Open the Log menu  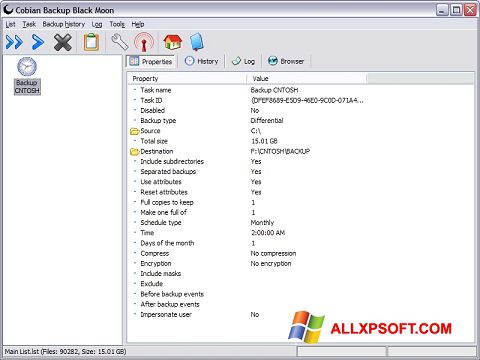pos(97,24)
